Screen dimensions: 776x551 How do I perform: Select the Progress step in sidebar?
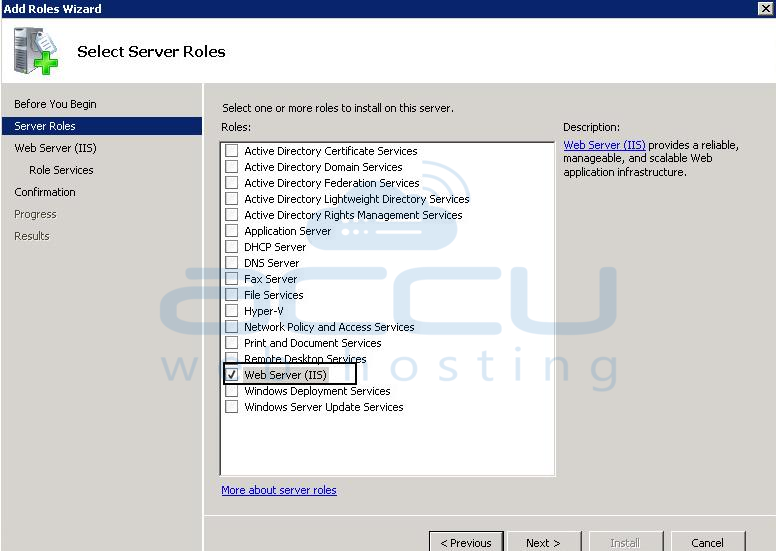pos(35,214)
